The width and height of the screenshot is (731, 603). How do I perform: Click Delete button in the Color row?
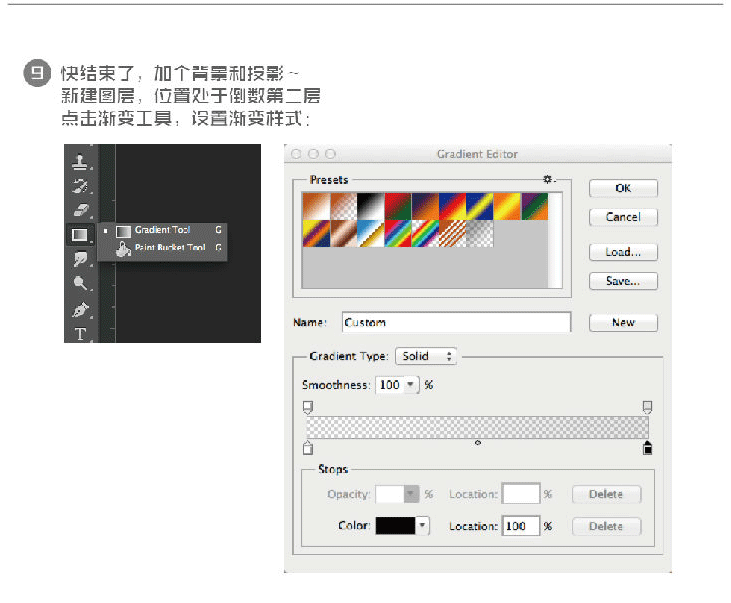tap(606, 527)
